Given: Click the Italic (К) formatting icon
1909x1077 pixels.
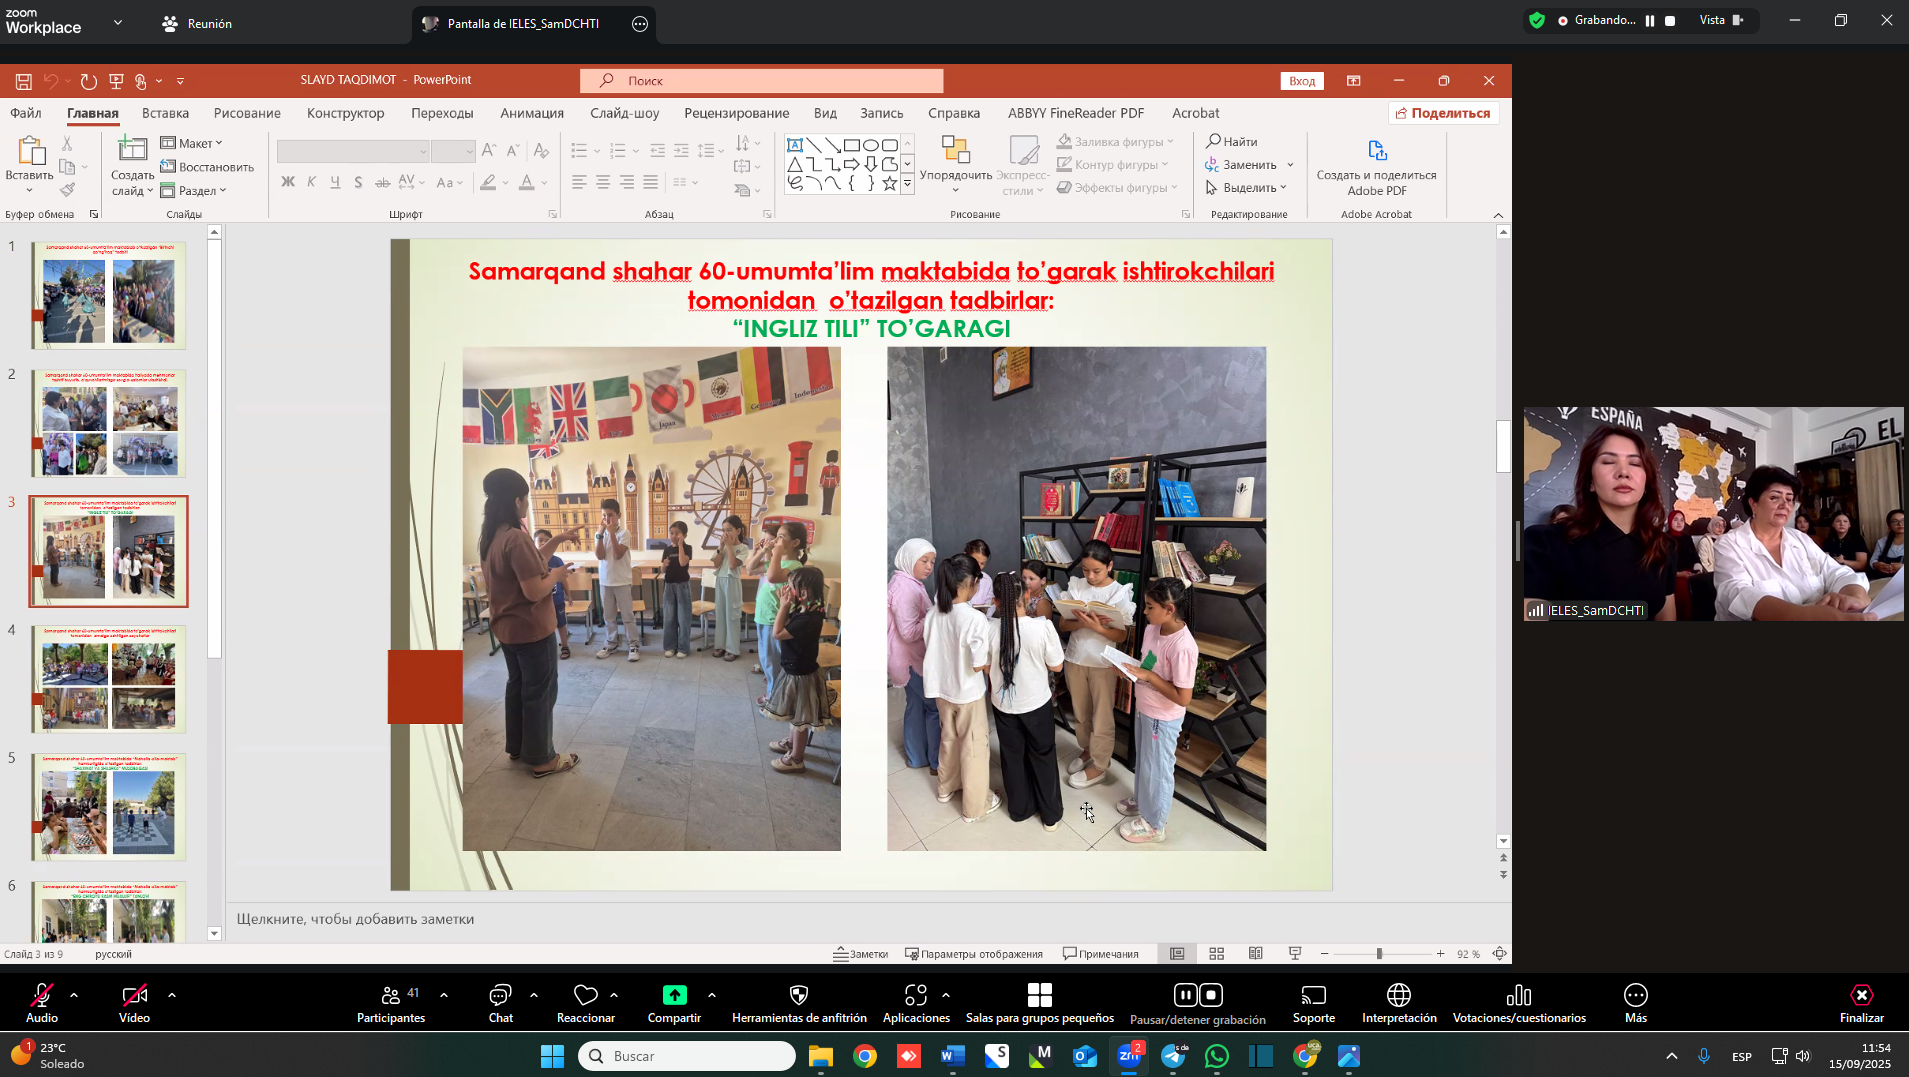Looking at the screenshot, I should [x=311, y=182].
